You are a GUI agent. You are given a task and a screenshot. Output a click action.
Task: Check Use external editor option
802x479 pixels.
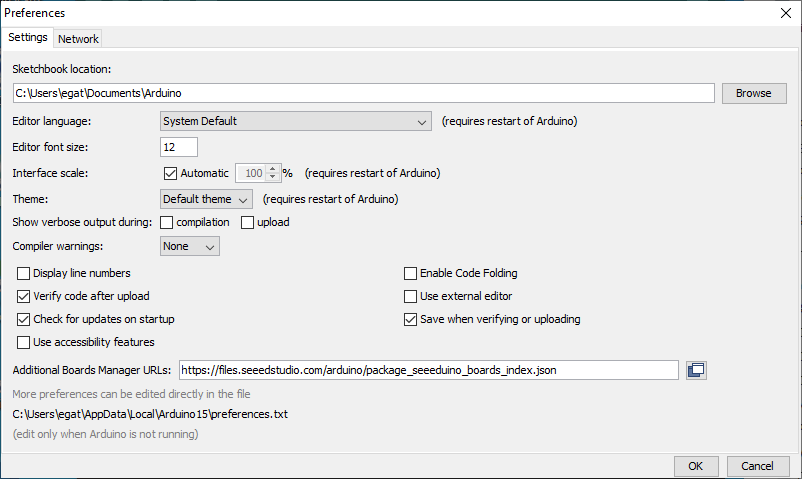(x=410, y=296)
